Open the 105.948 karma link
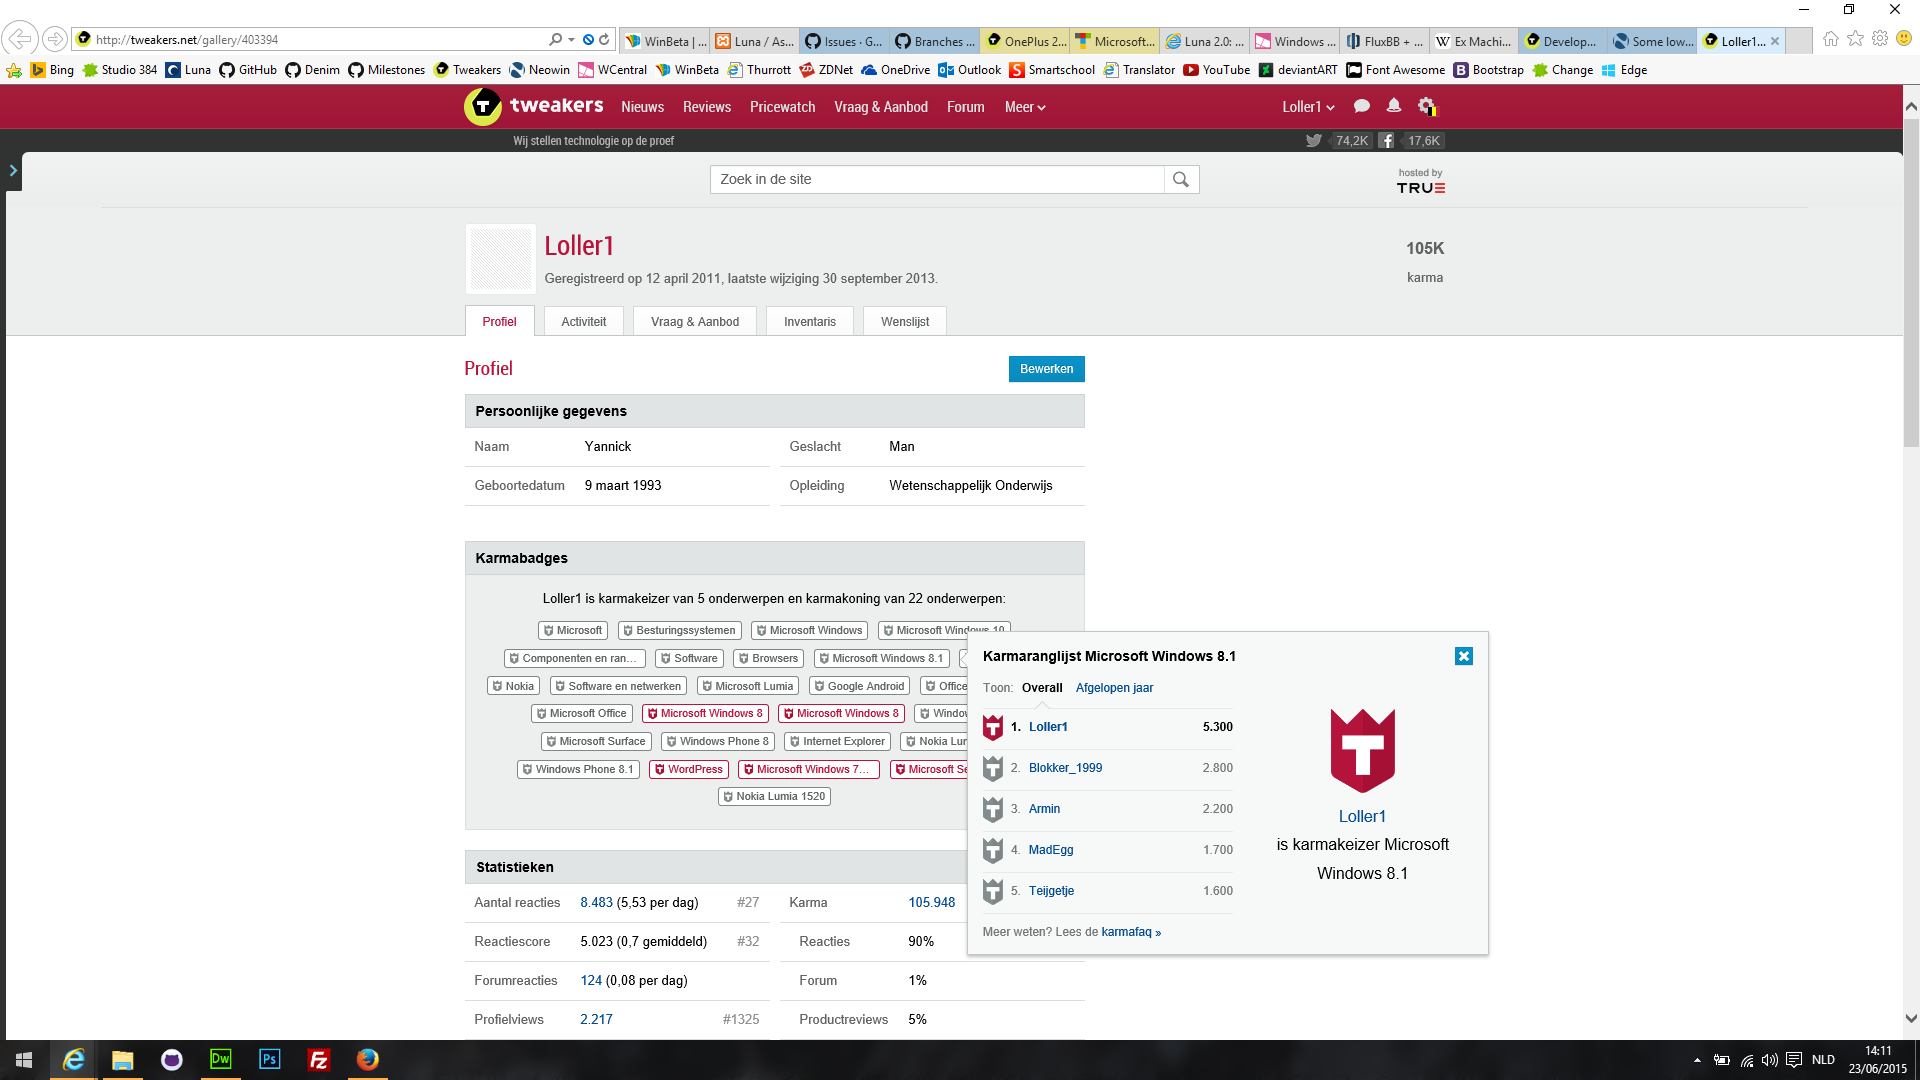1920x1080 pixels. tap(931, 903)
